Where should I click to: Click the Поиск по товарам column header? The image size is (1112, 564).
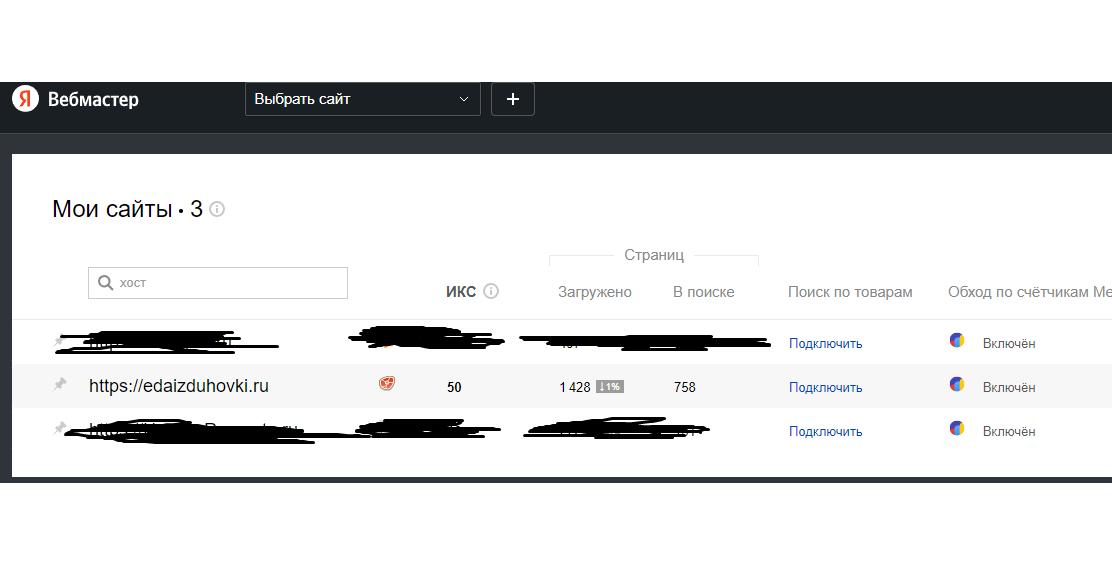[x=850, y=292]
